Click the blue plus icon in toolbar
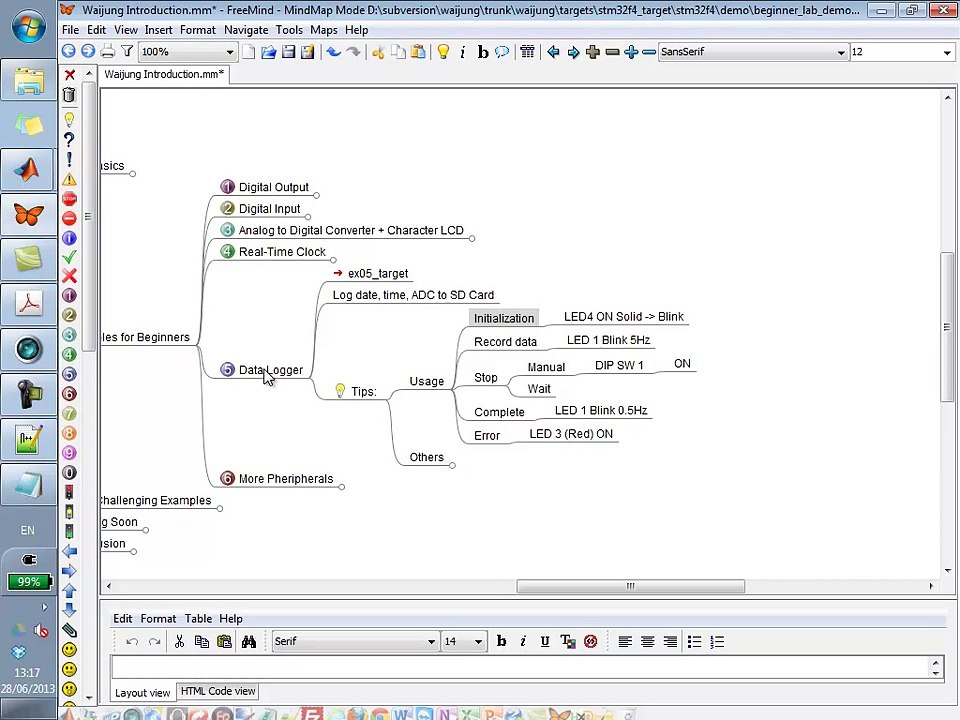 click(631, 51)
